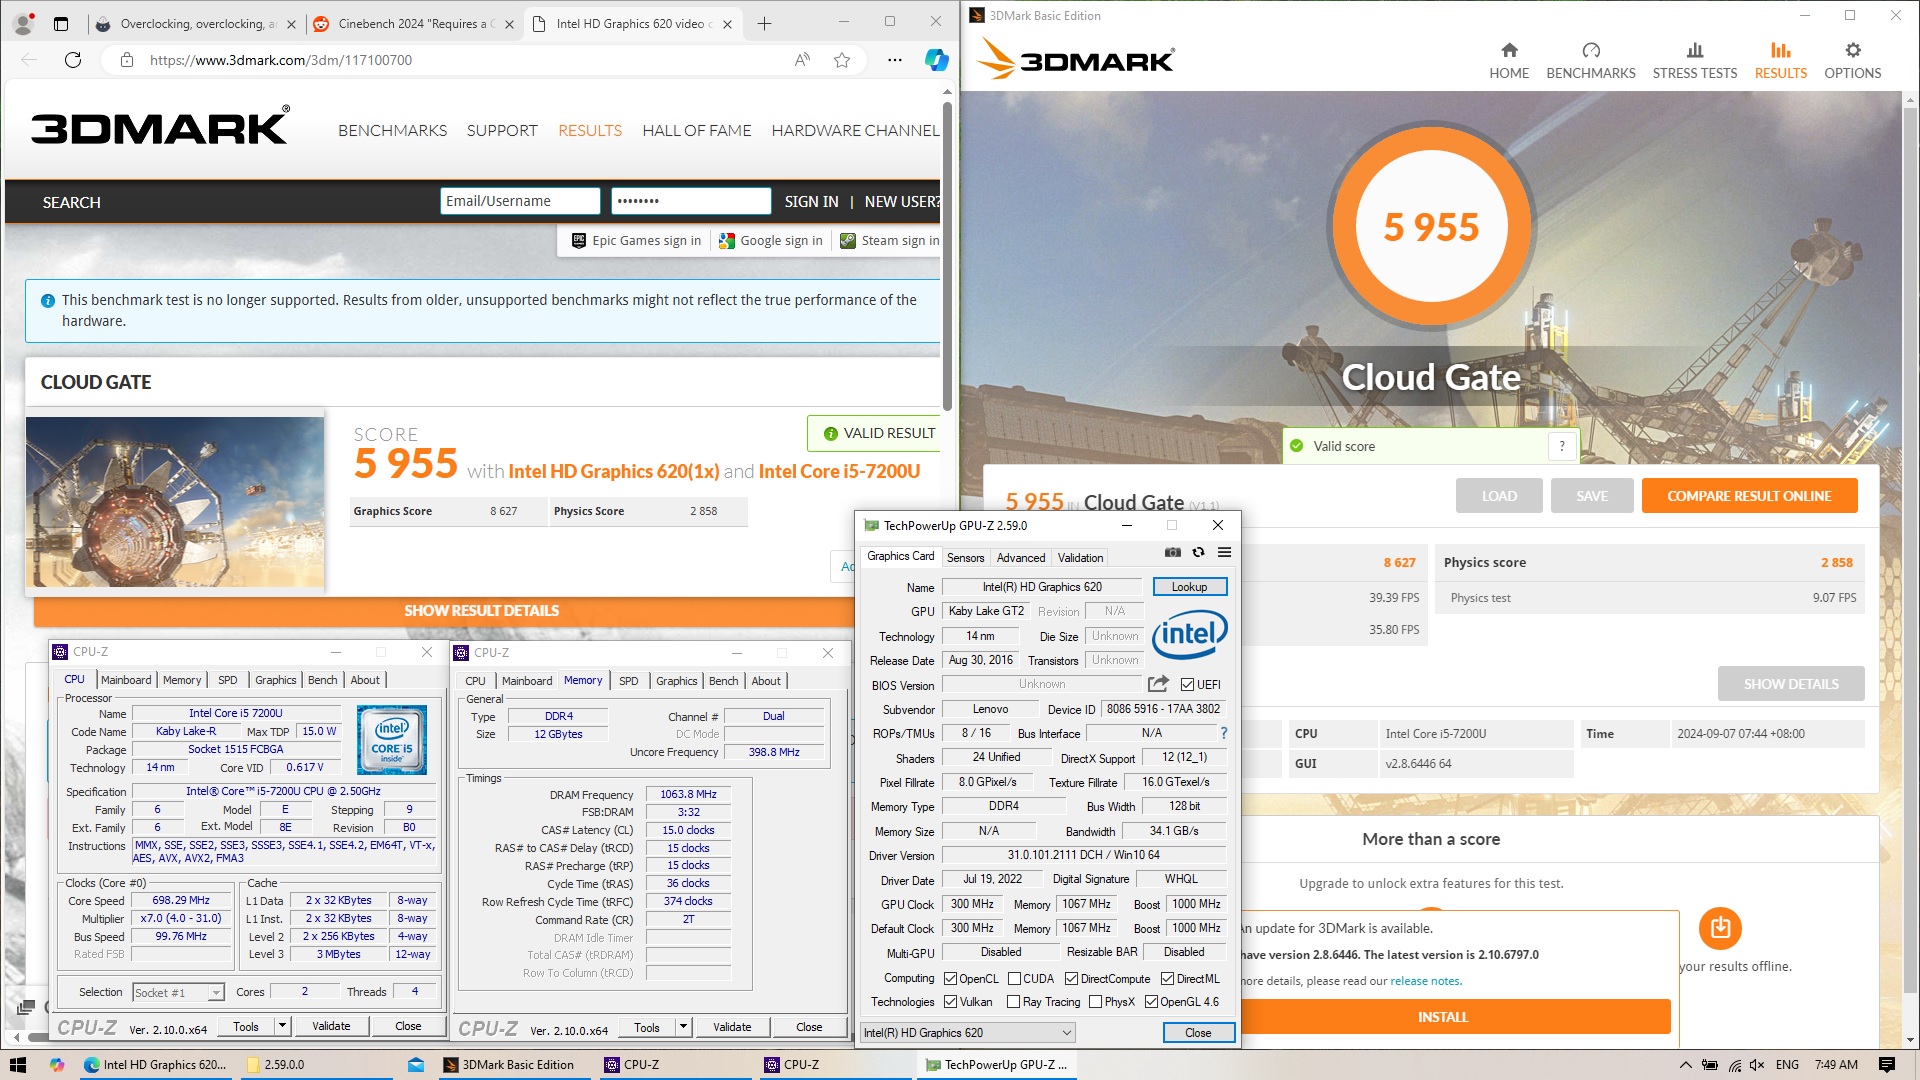Click GPU-Z BIOS share export icon
The height and width of the screenshot is (1080, 1920).
(x=1158, y=684)
